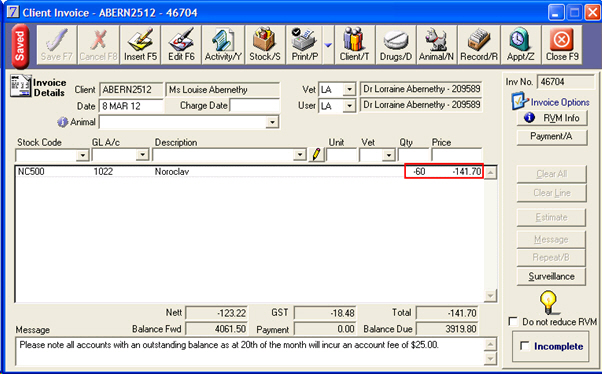Expand the Vet LA dropdown

[x=349, y=90]
